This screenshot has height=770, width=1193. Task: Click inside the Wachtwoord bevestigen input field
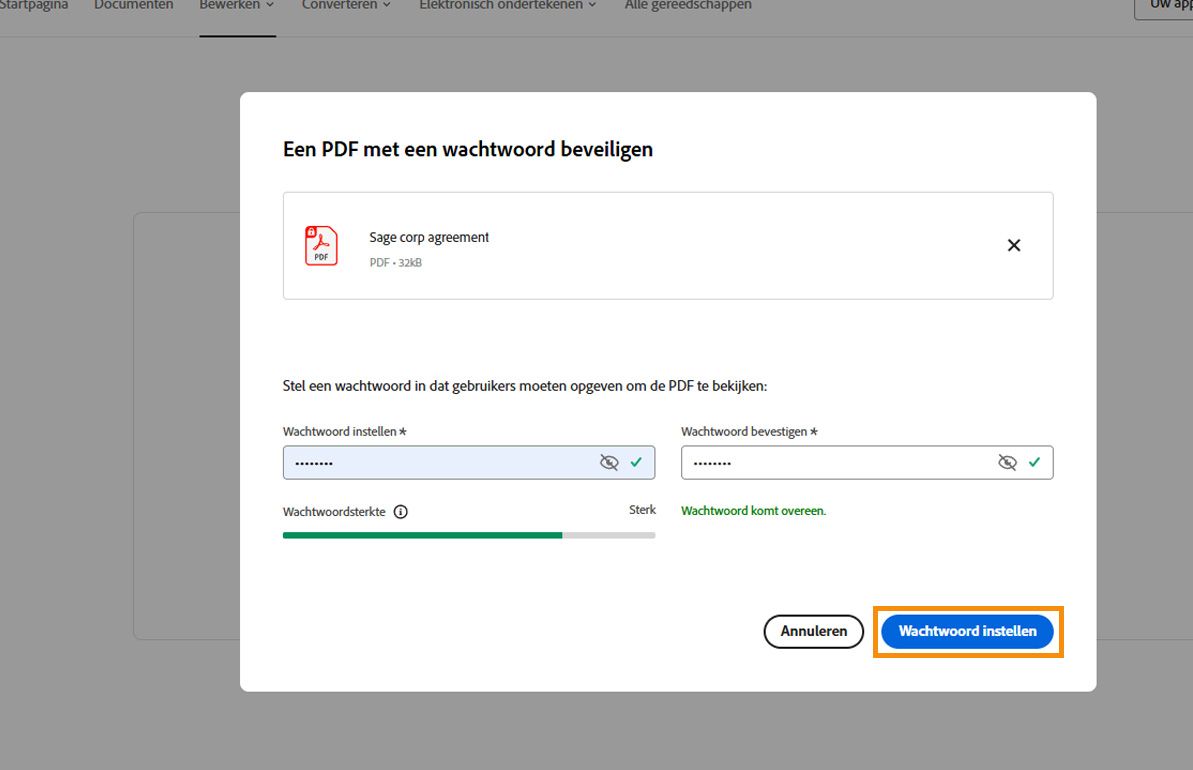[x=830, y=462]
